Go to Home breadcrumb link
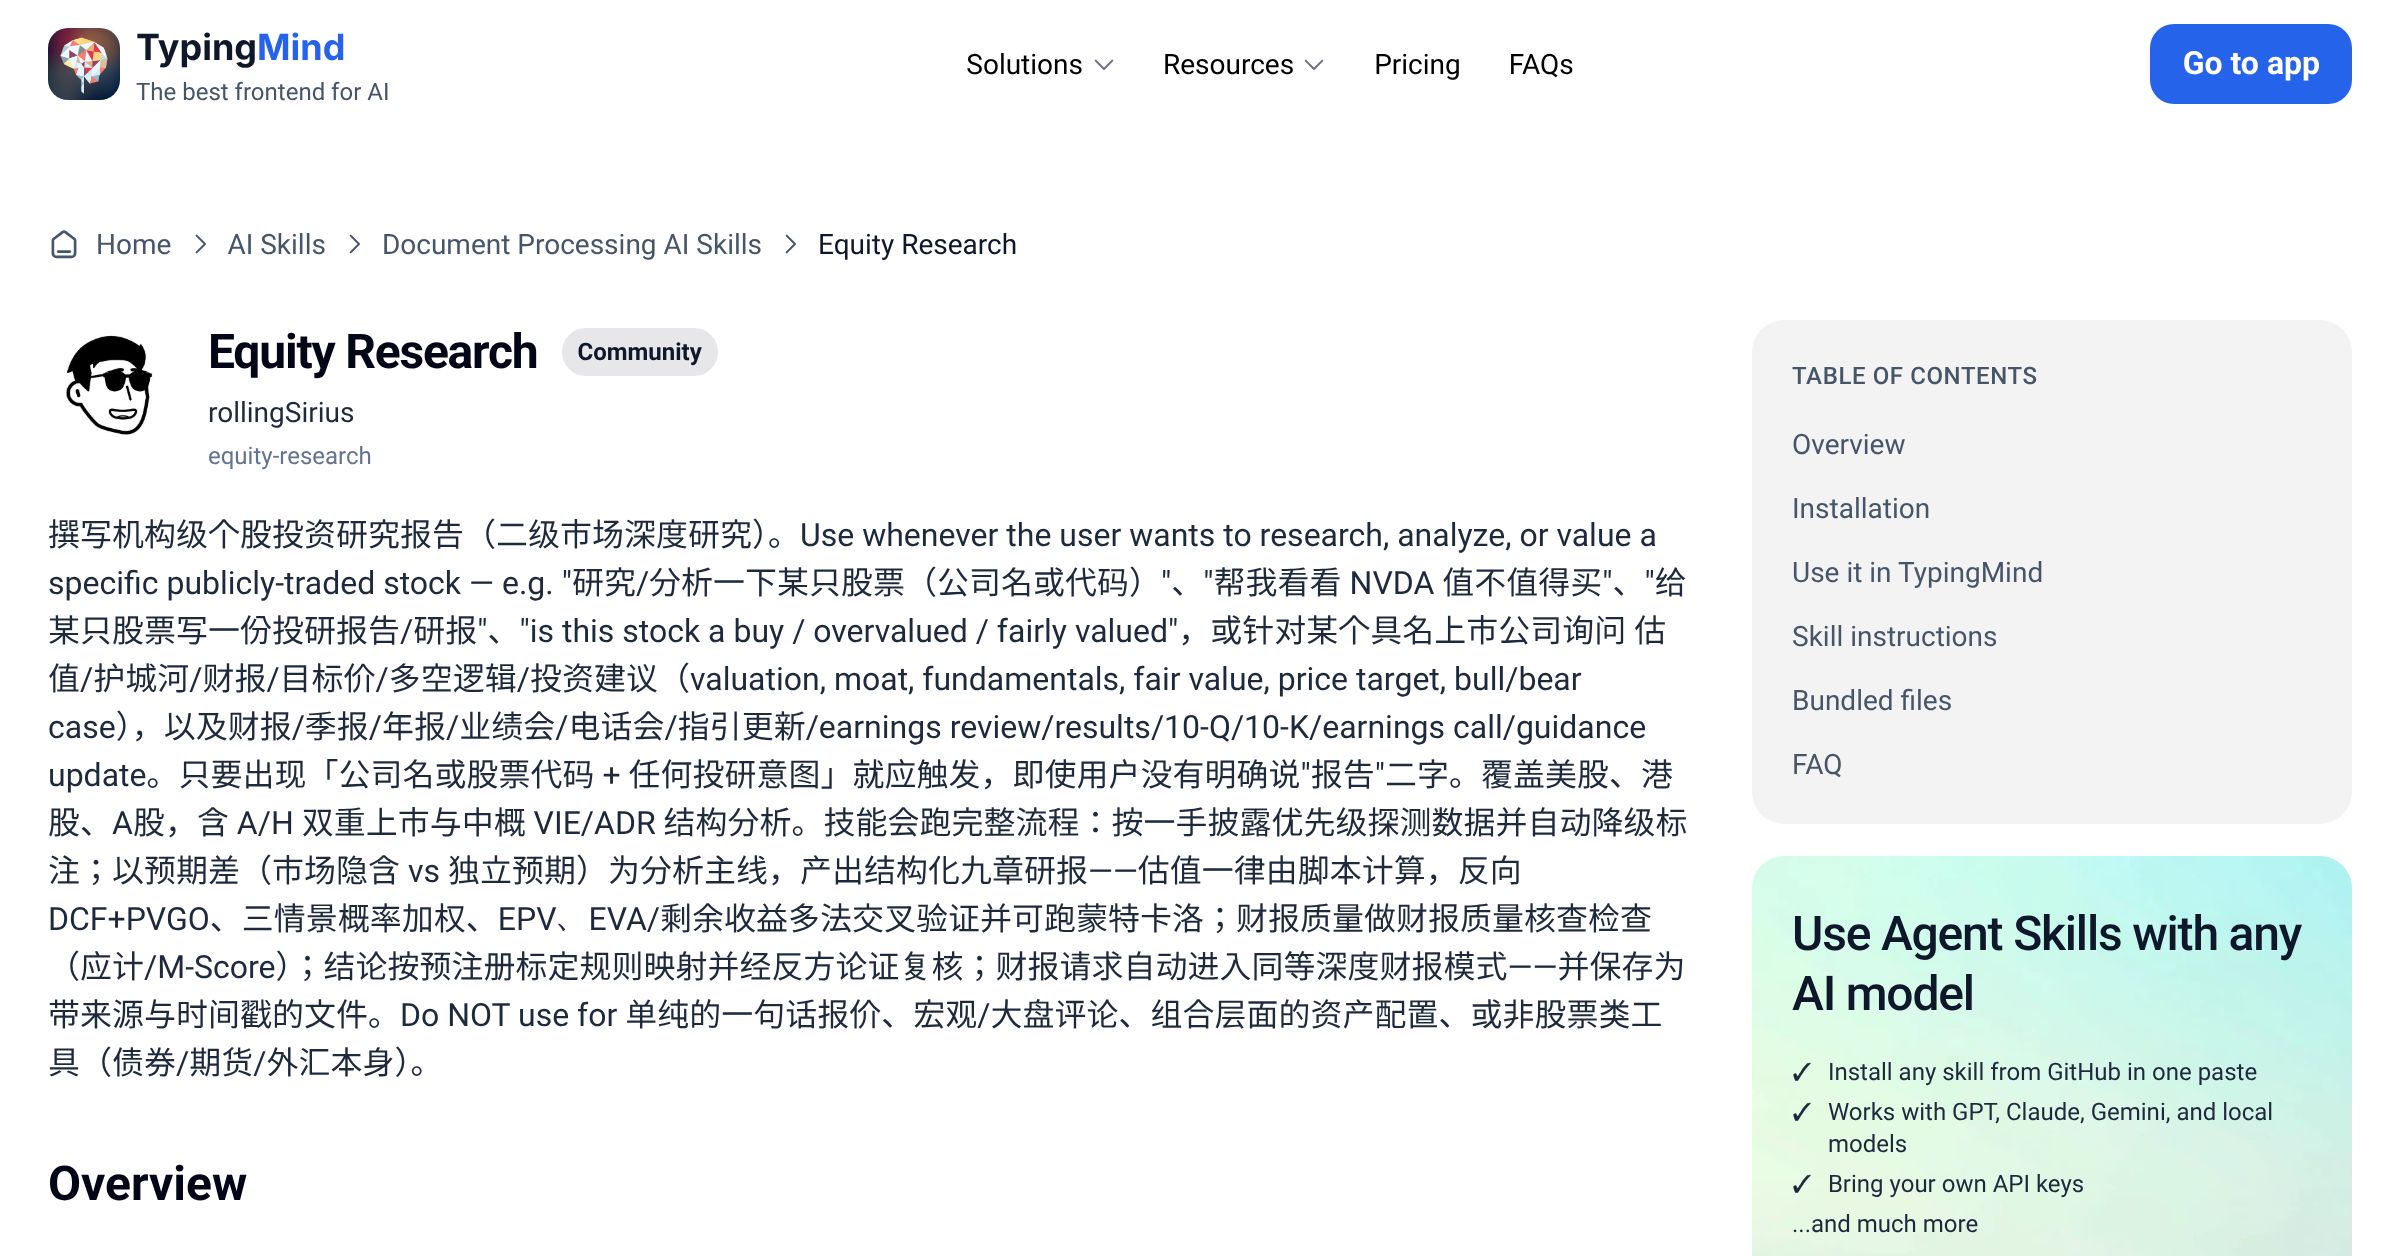This screenshot has height=1256, width=2400. pyautogui.click(x=133, y=245)
